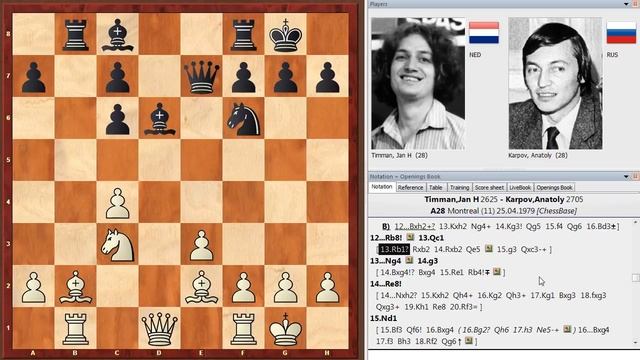Go to sub-variation move 16.Bg2?
This screenshot has height=360, width=640.
(x=475, y=329)
